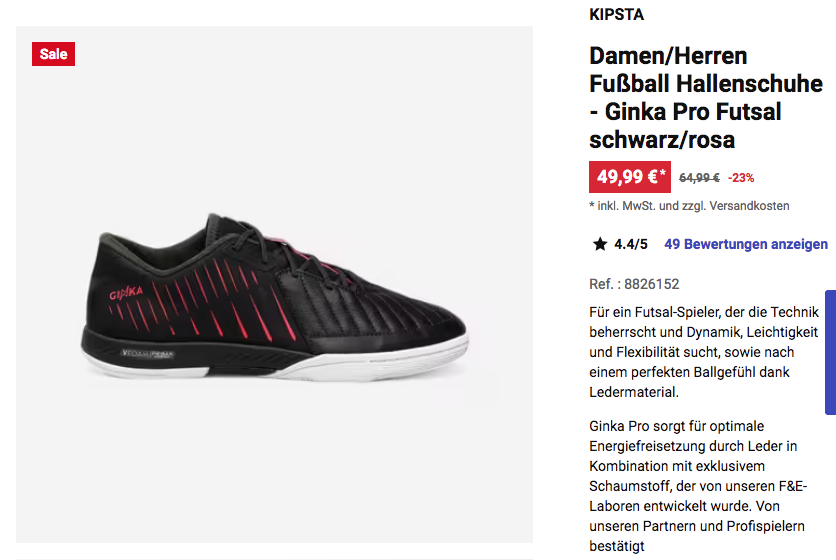Click the white sole of the shoe
Screen dimensions: 836x560
pos(373,363)
